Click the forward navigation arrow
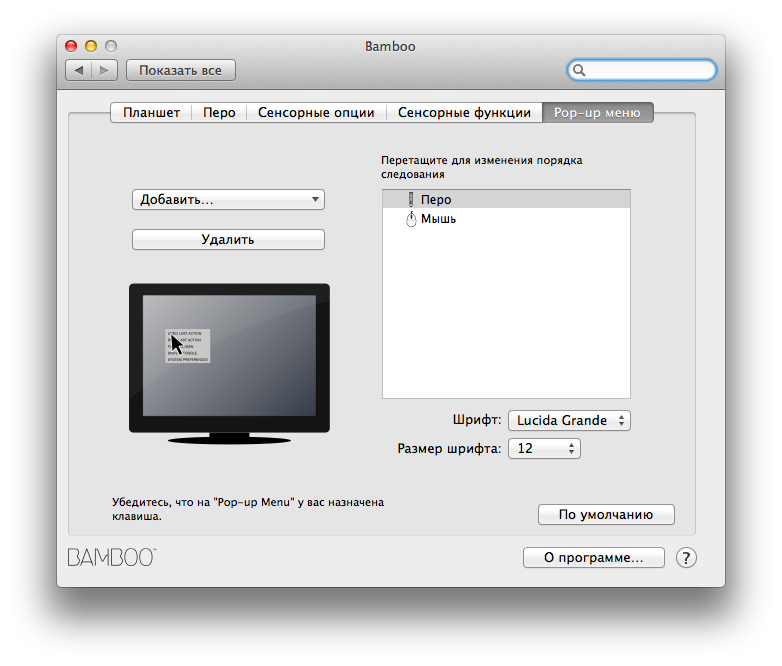The image size is (782, 666). [x=104, y=70]
